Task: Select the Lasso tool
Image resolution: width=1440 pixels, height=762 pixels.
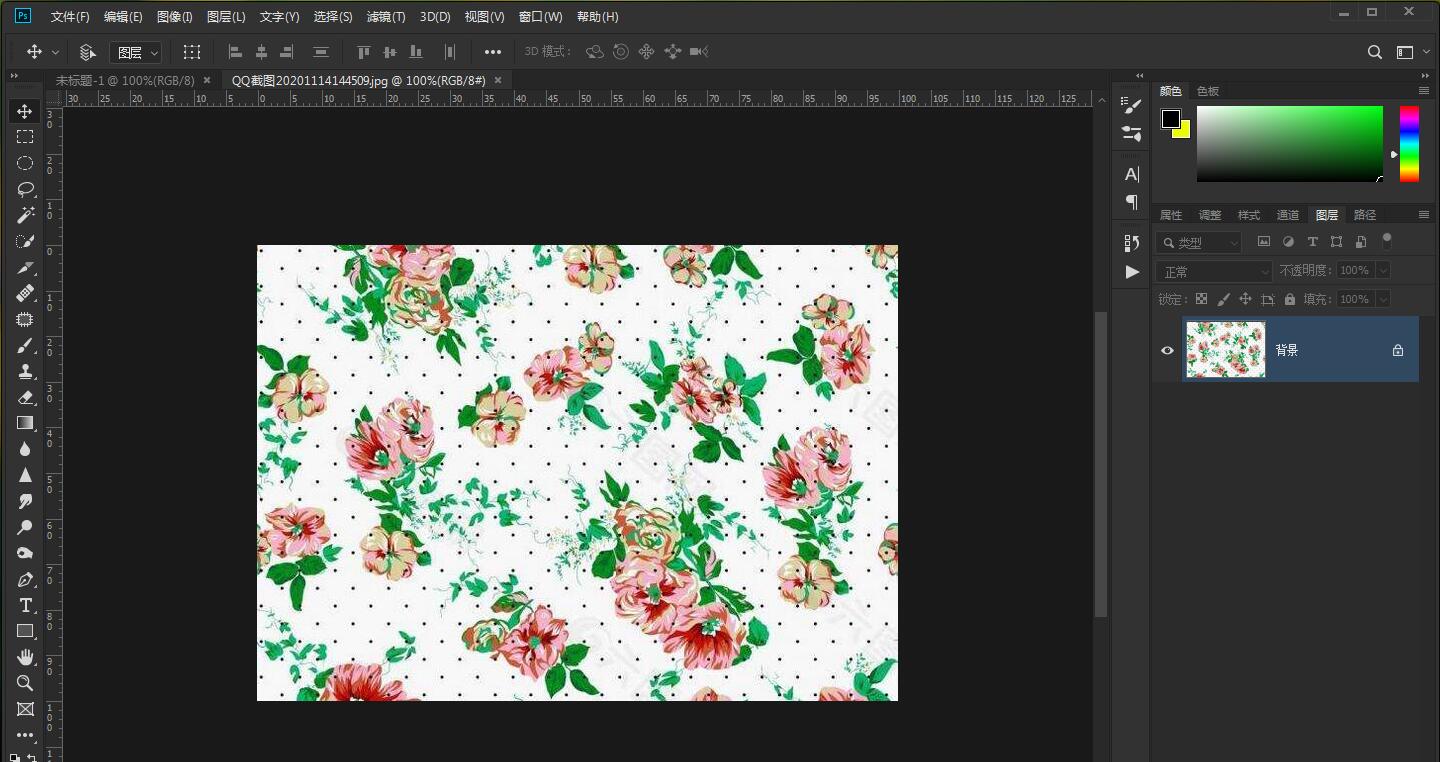Action: [25, 189]
